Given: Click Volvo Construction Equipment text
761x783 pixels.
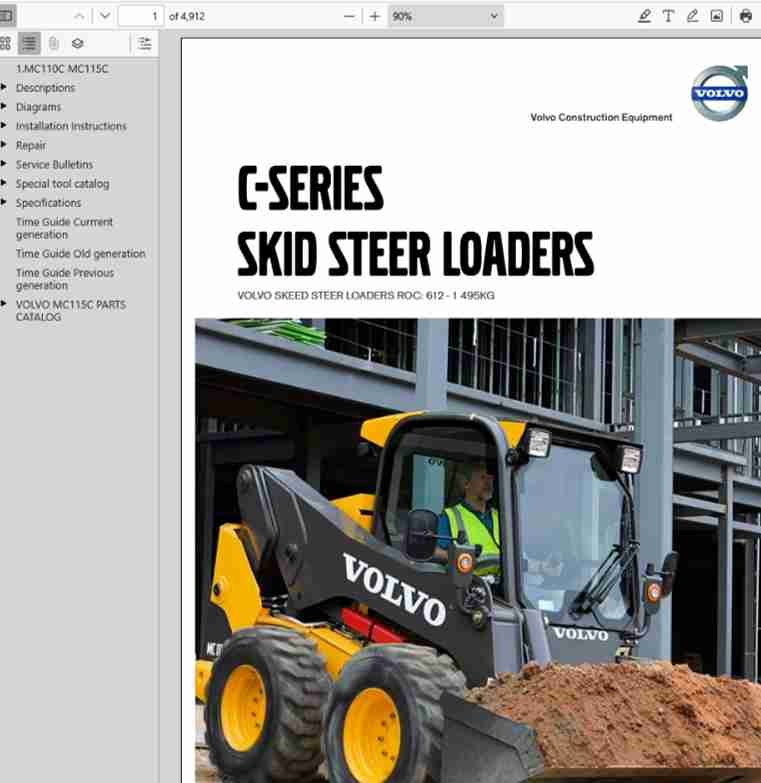Looking at the screenshot, I should (601, 117).
